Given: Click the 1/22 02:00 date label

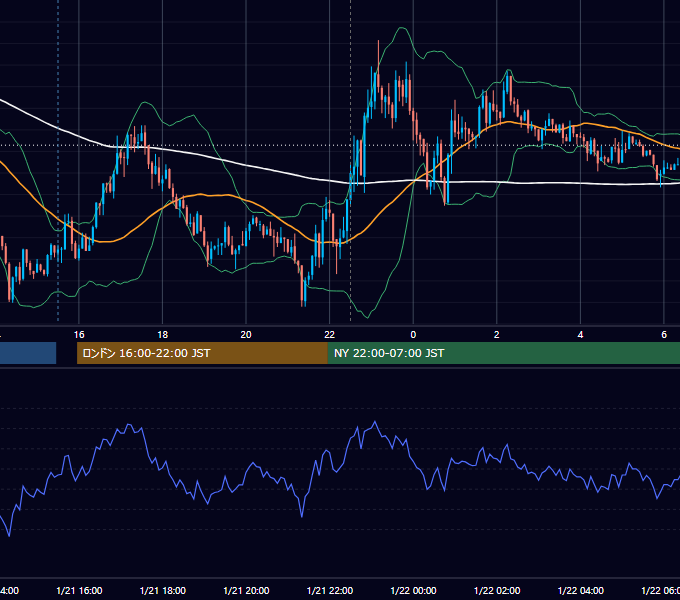Looking at the screenshot, I should coord(497,591).
